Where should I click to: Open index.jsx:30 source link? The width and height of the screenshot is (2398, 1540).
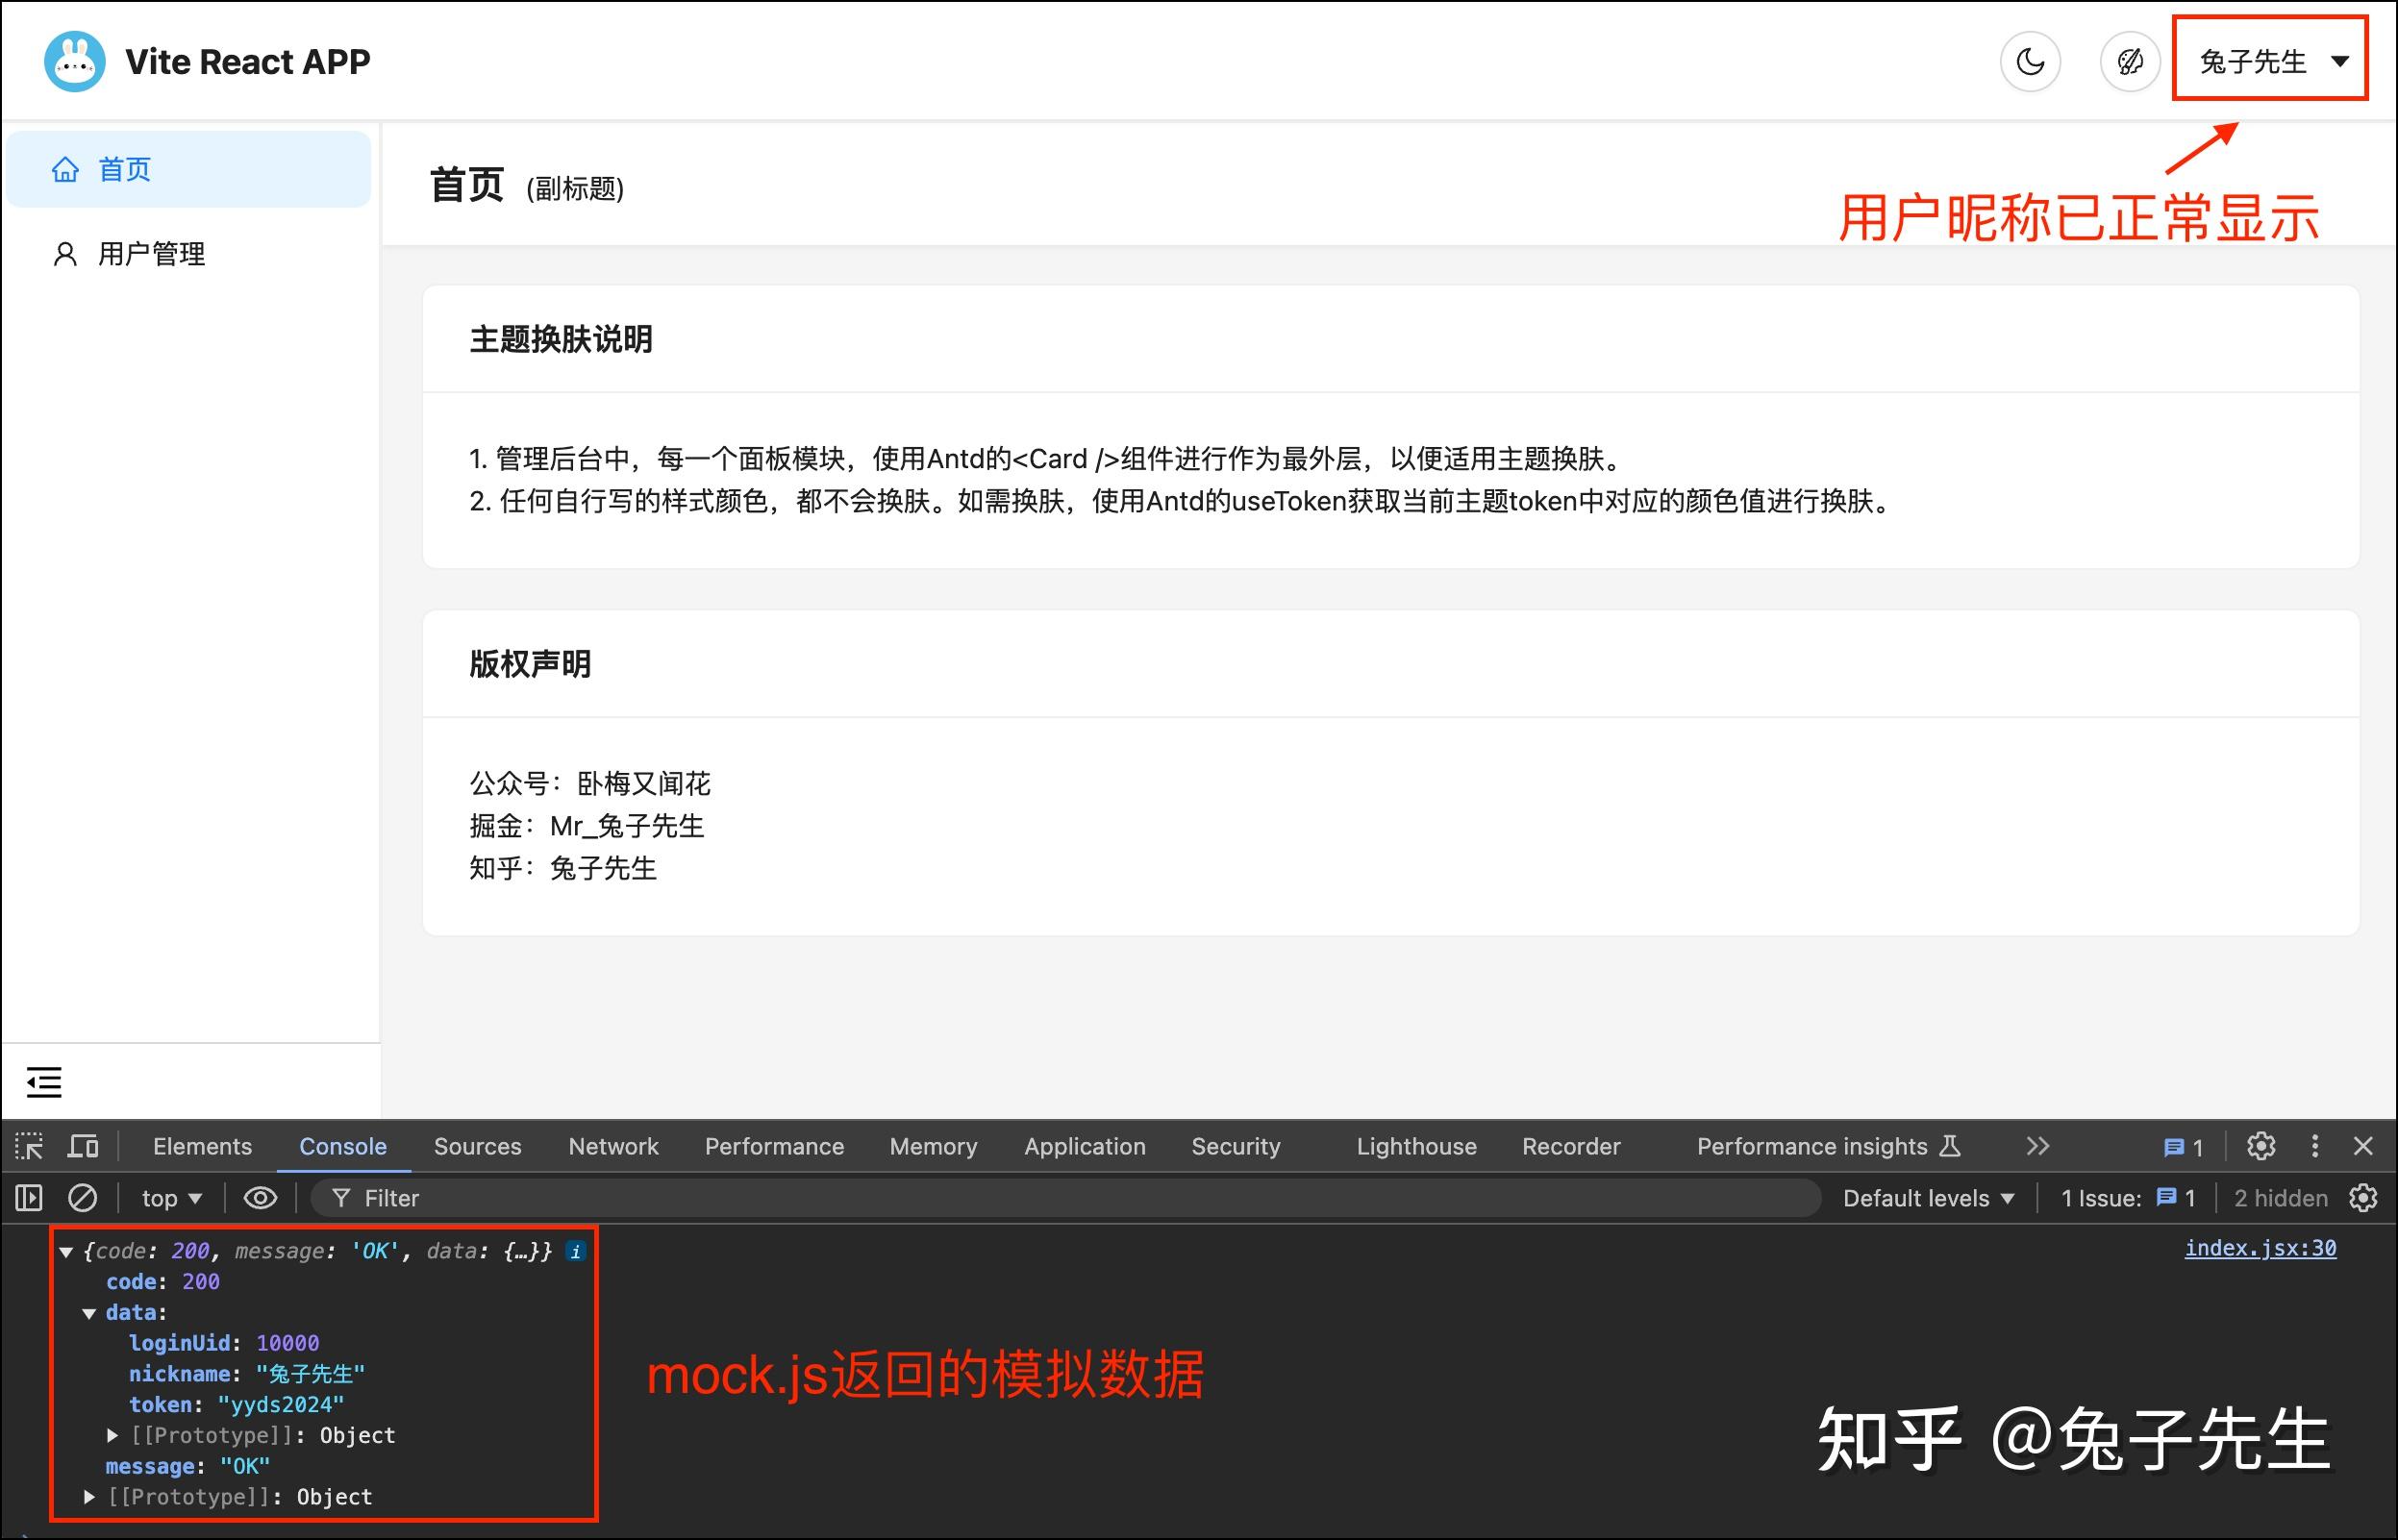[2260, 1248]
